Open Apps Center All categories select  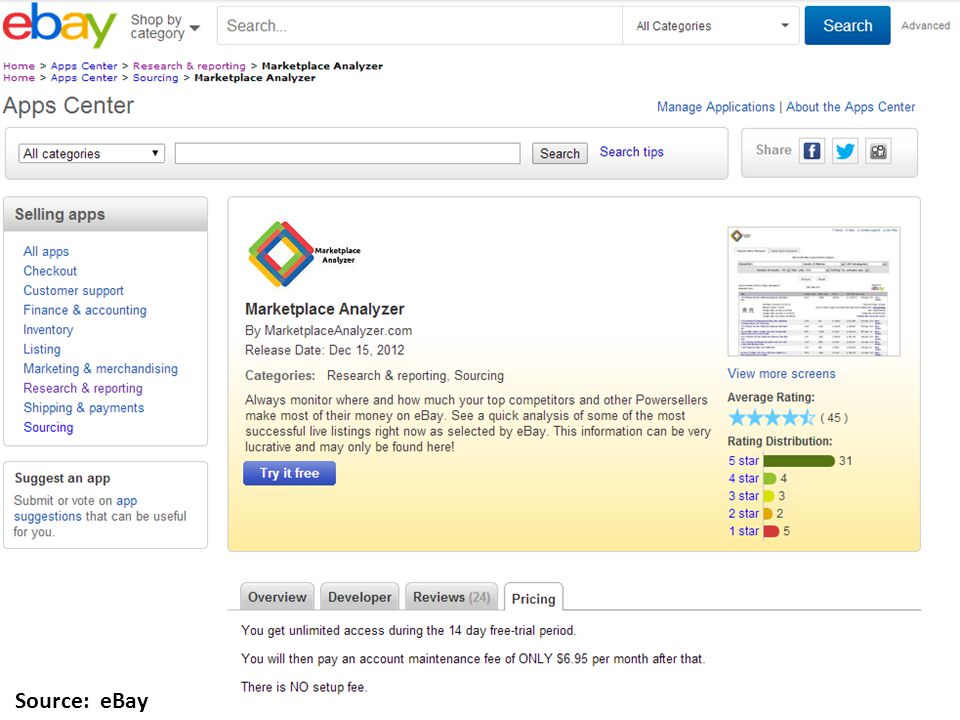point(92,153)
